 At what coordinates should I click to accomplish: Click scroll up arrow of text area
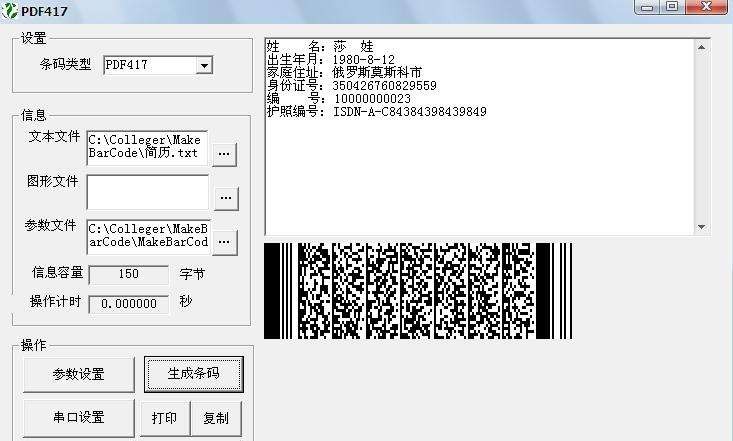701,47
